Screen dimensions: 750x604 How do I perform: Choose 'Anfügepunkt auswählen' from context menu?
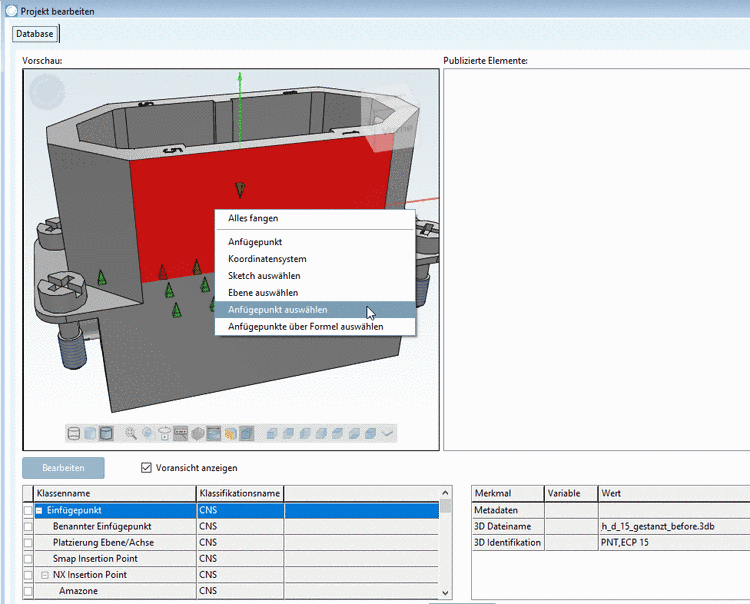277,310
